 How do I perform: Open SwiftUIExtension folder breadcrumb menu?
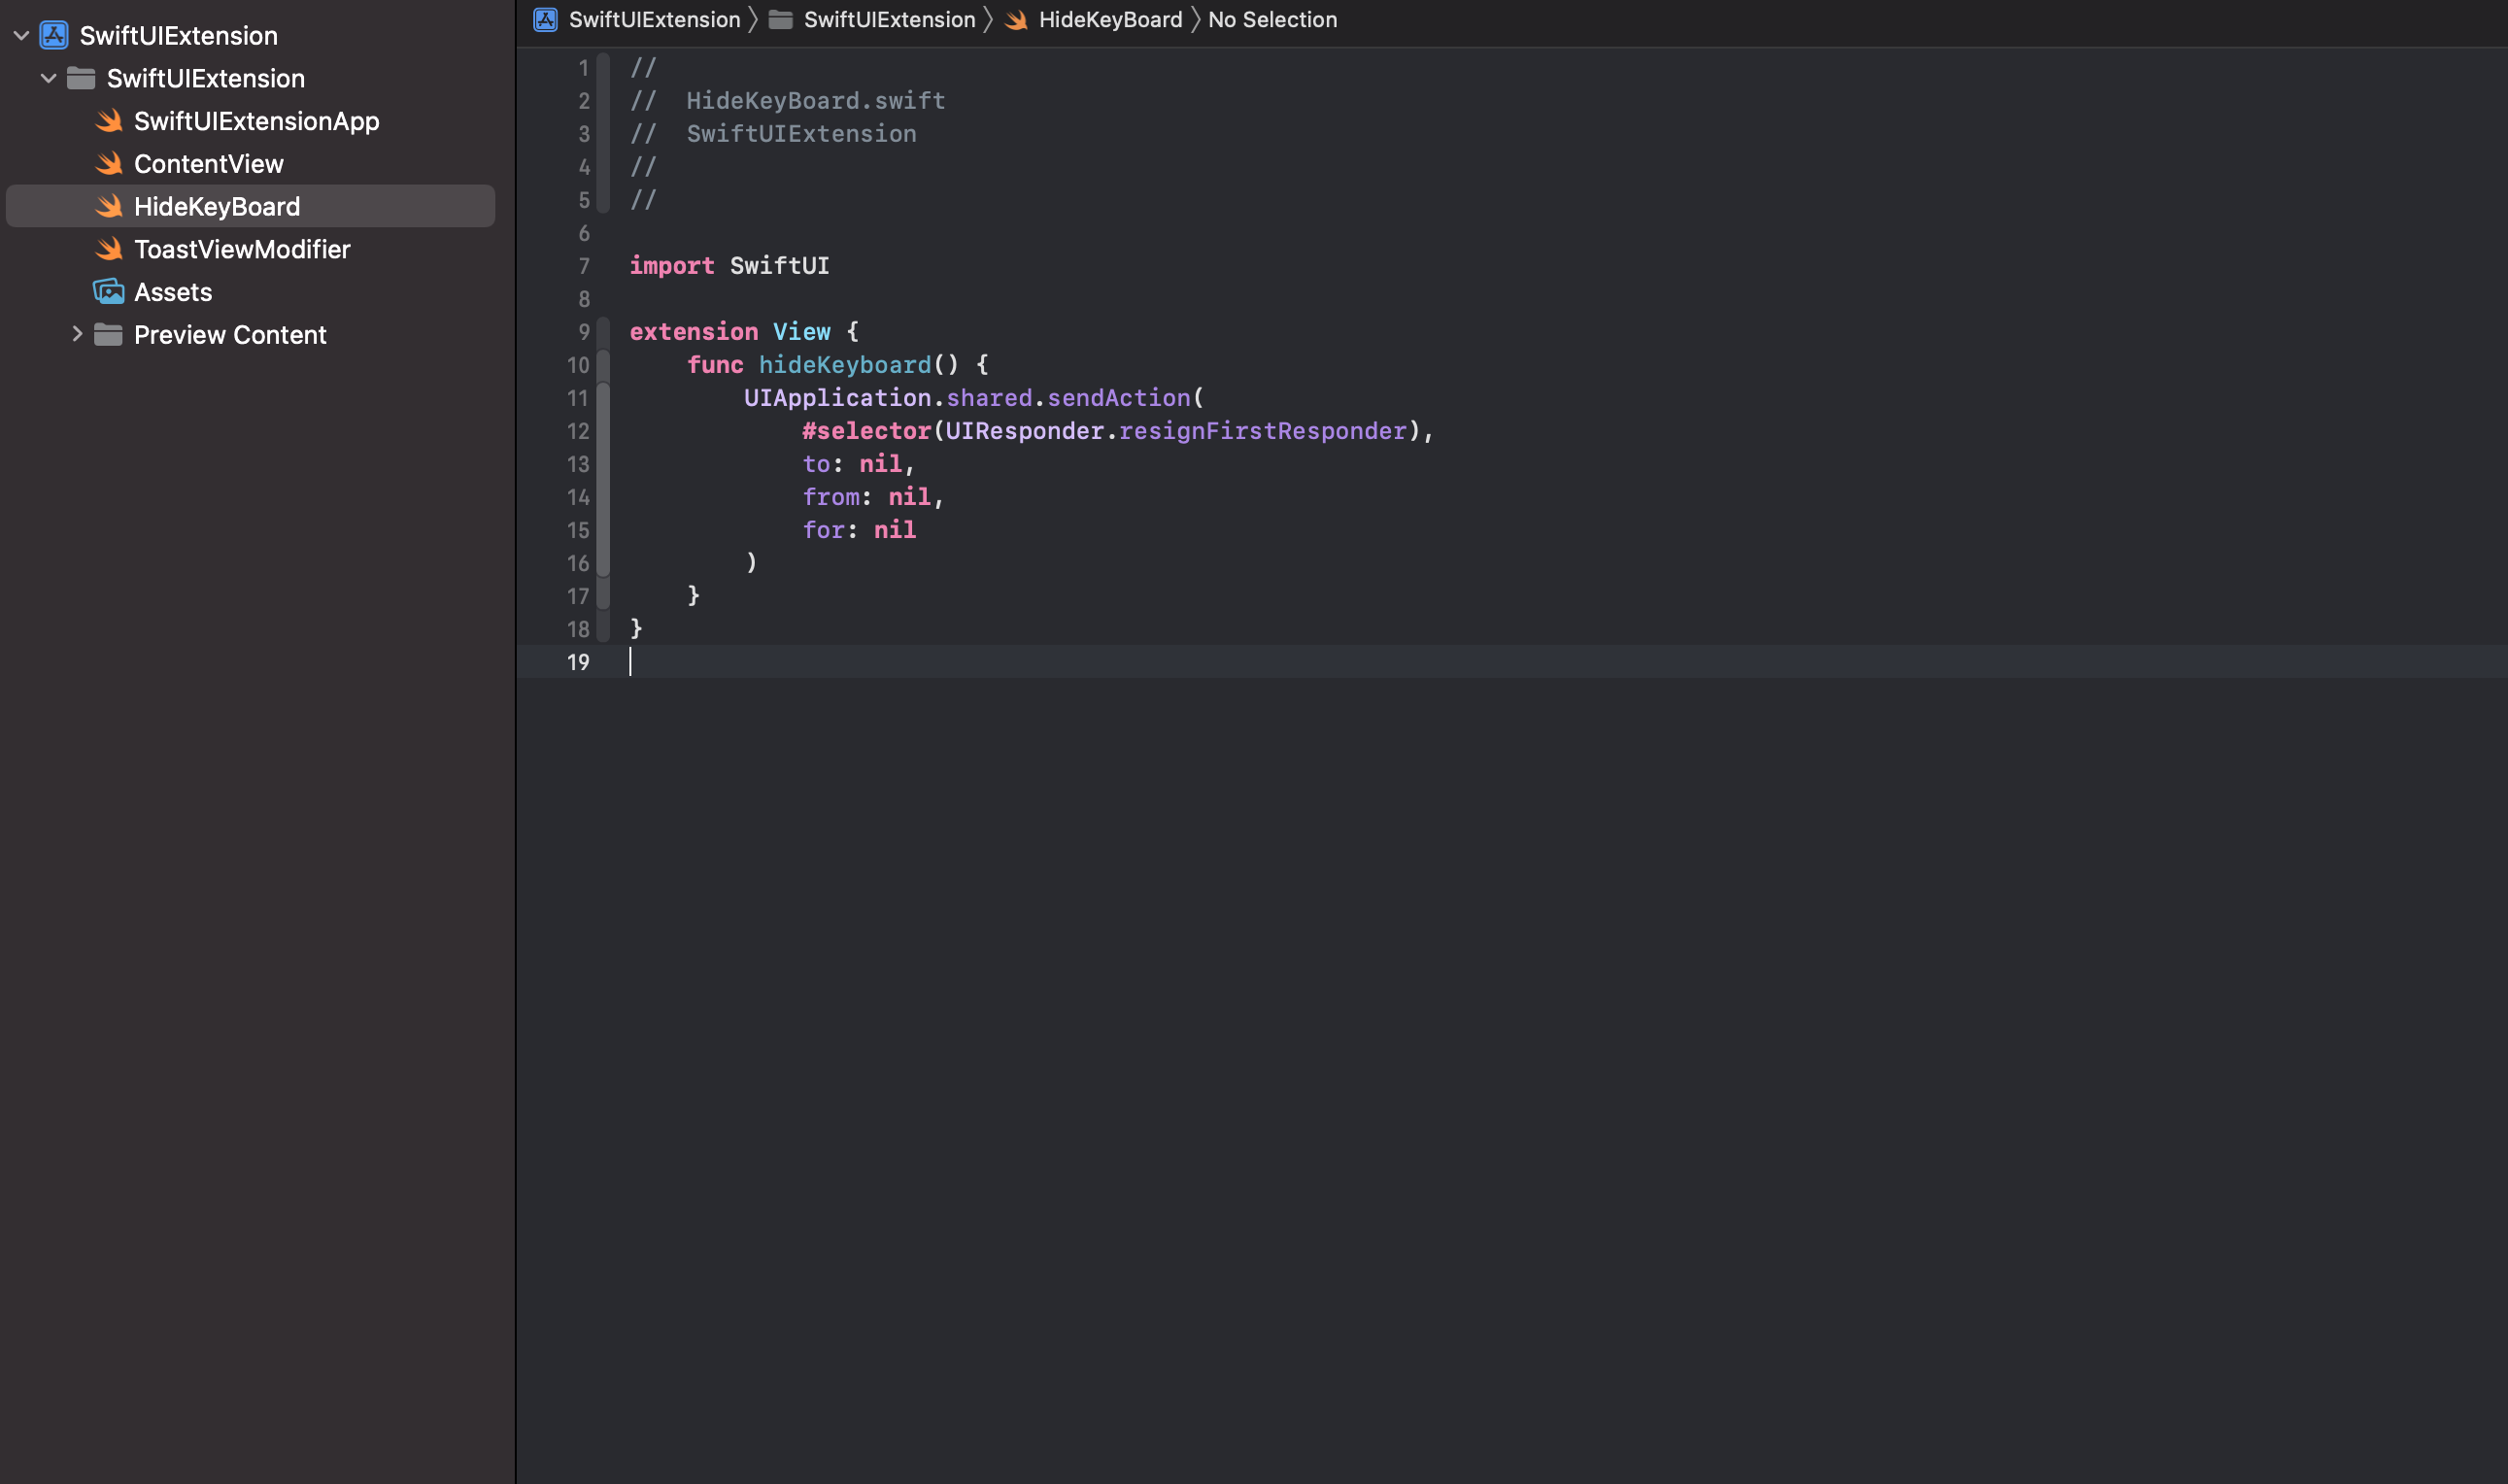pyautogui.click(x=889, y=20)
